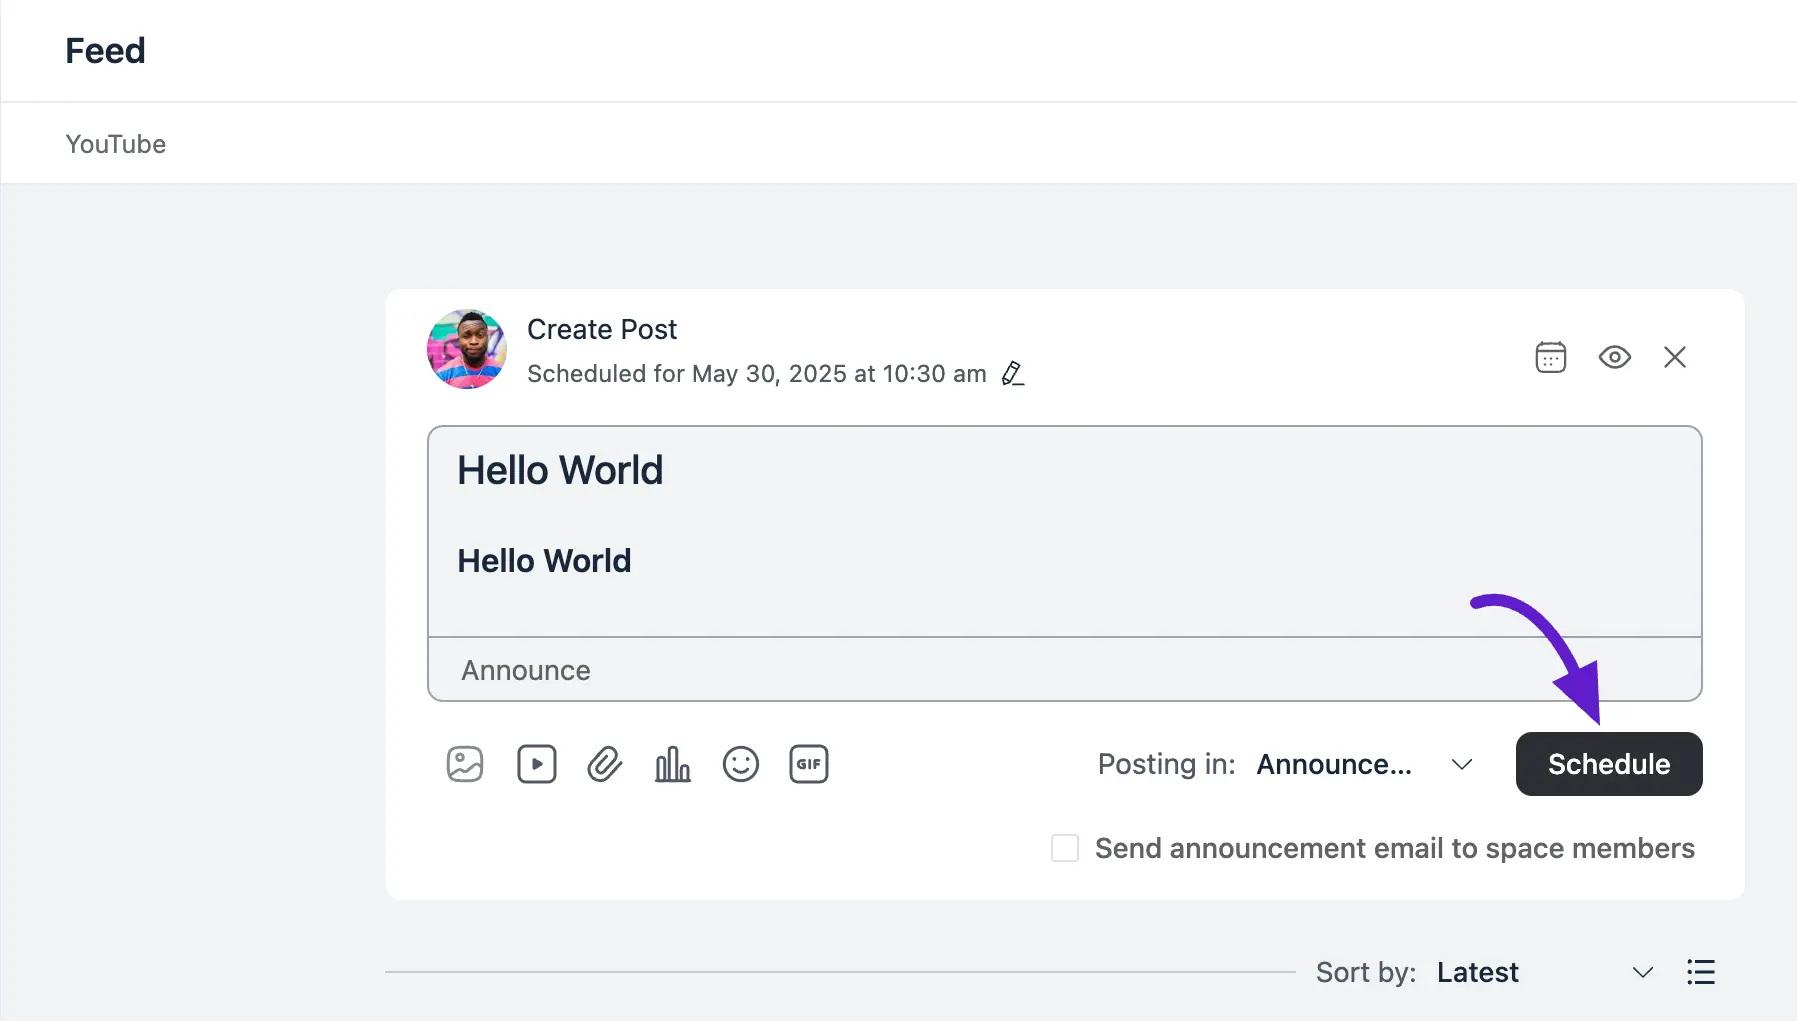Screen dimensions: 1797x1021
Task: Enable send announcement email checkbox
Action: (x=1065, y=848)
